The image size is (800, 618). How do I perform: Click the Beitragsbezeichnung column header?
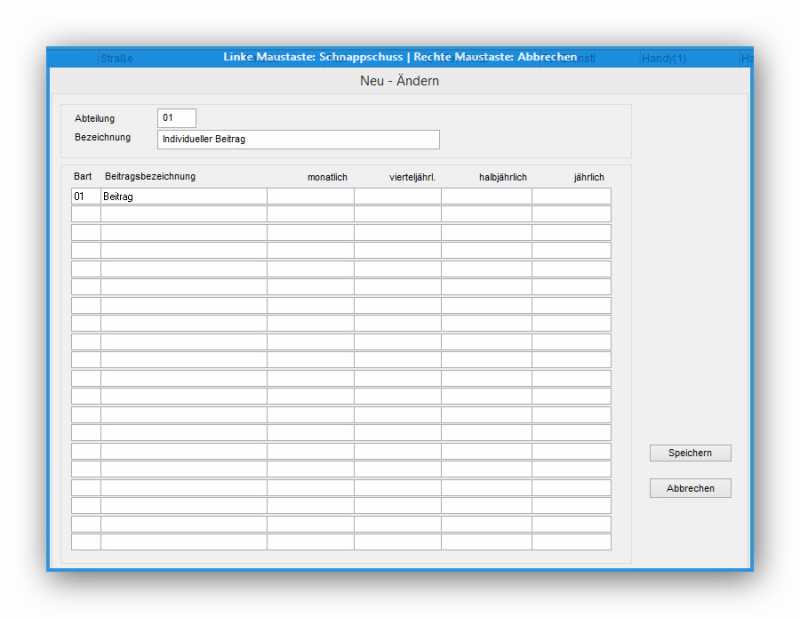pyautogui.click(x=150, y=177)
